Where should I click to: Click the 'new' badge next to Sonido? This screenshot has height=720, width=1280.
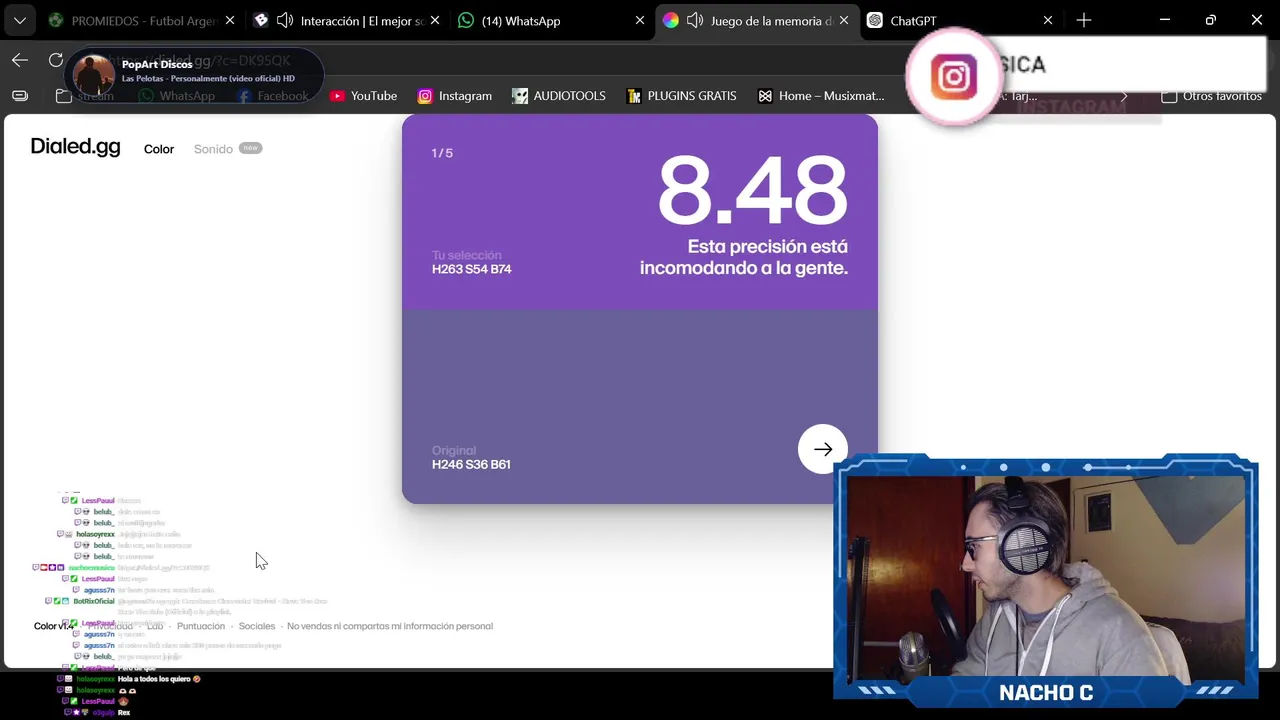[250, 148]
